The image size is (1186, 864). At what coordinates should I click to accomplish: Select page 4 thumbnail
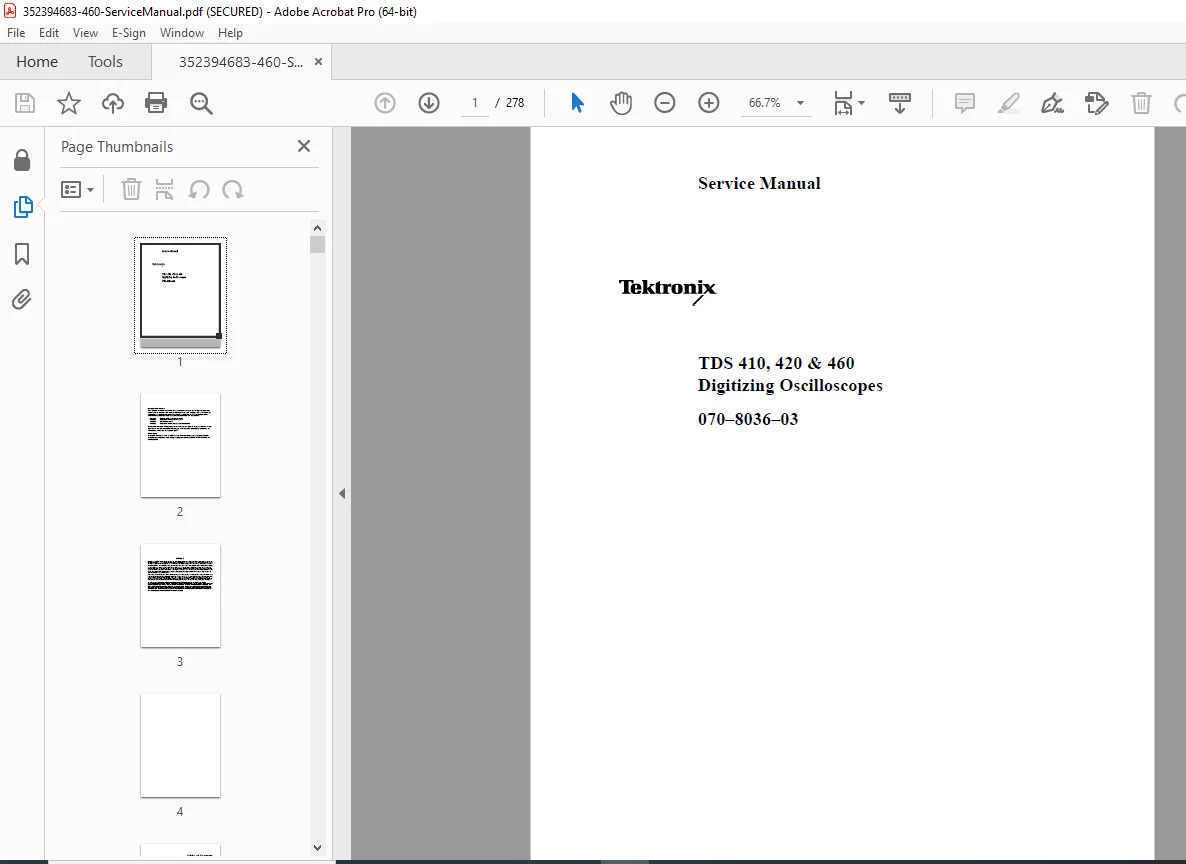180,746
